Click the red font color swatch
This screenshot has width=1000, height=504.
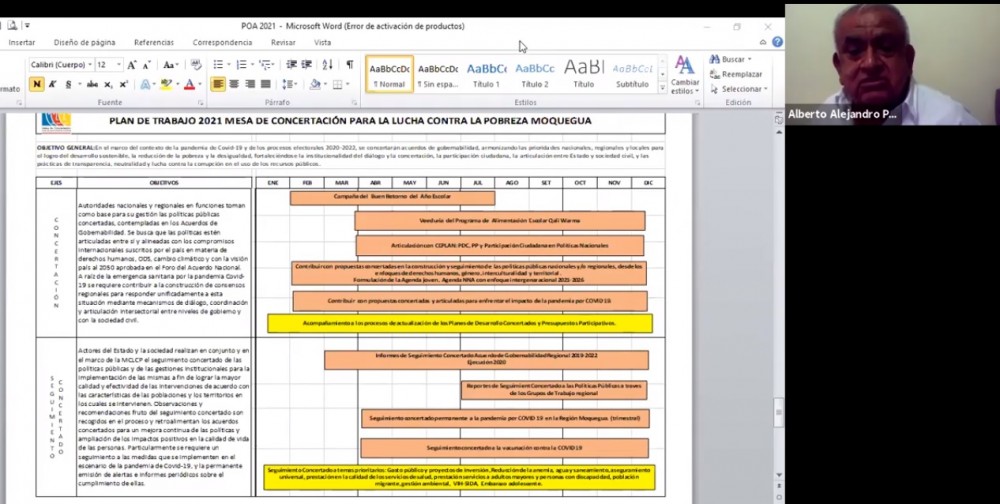(187, 85)
